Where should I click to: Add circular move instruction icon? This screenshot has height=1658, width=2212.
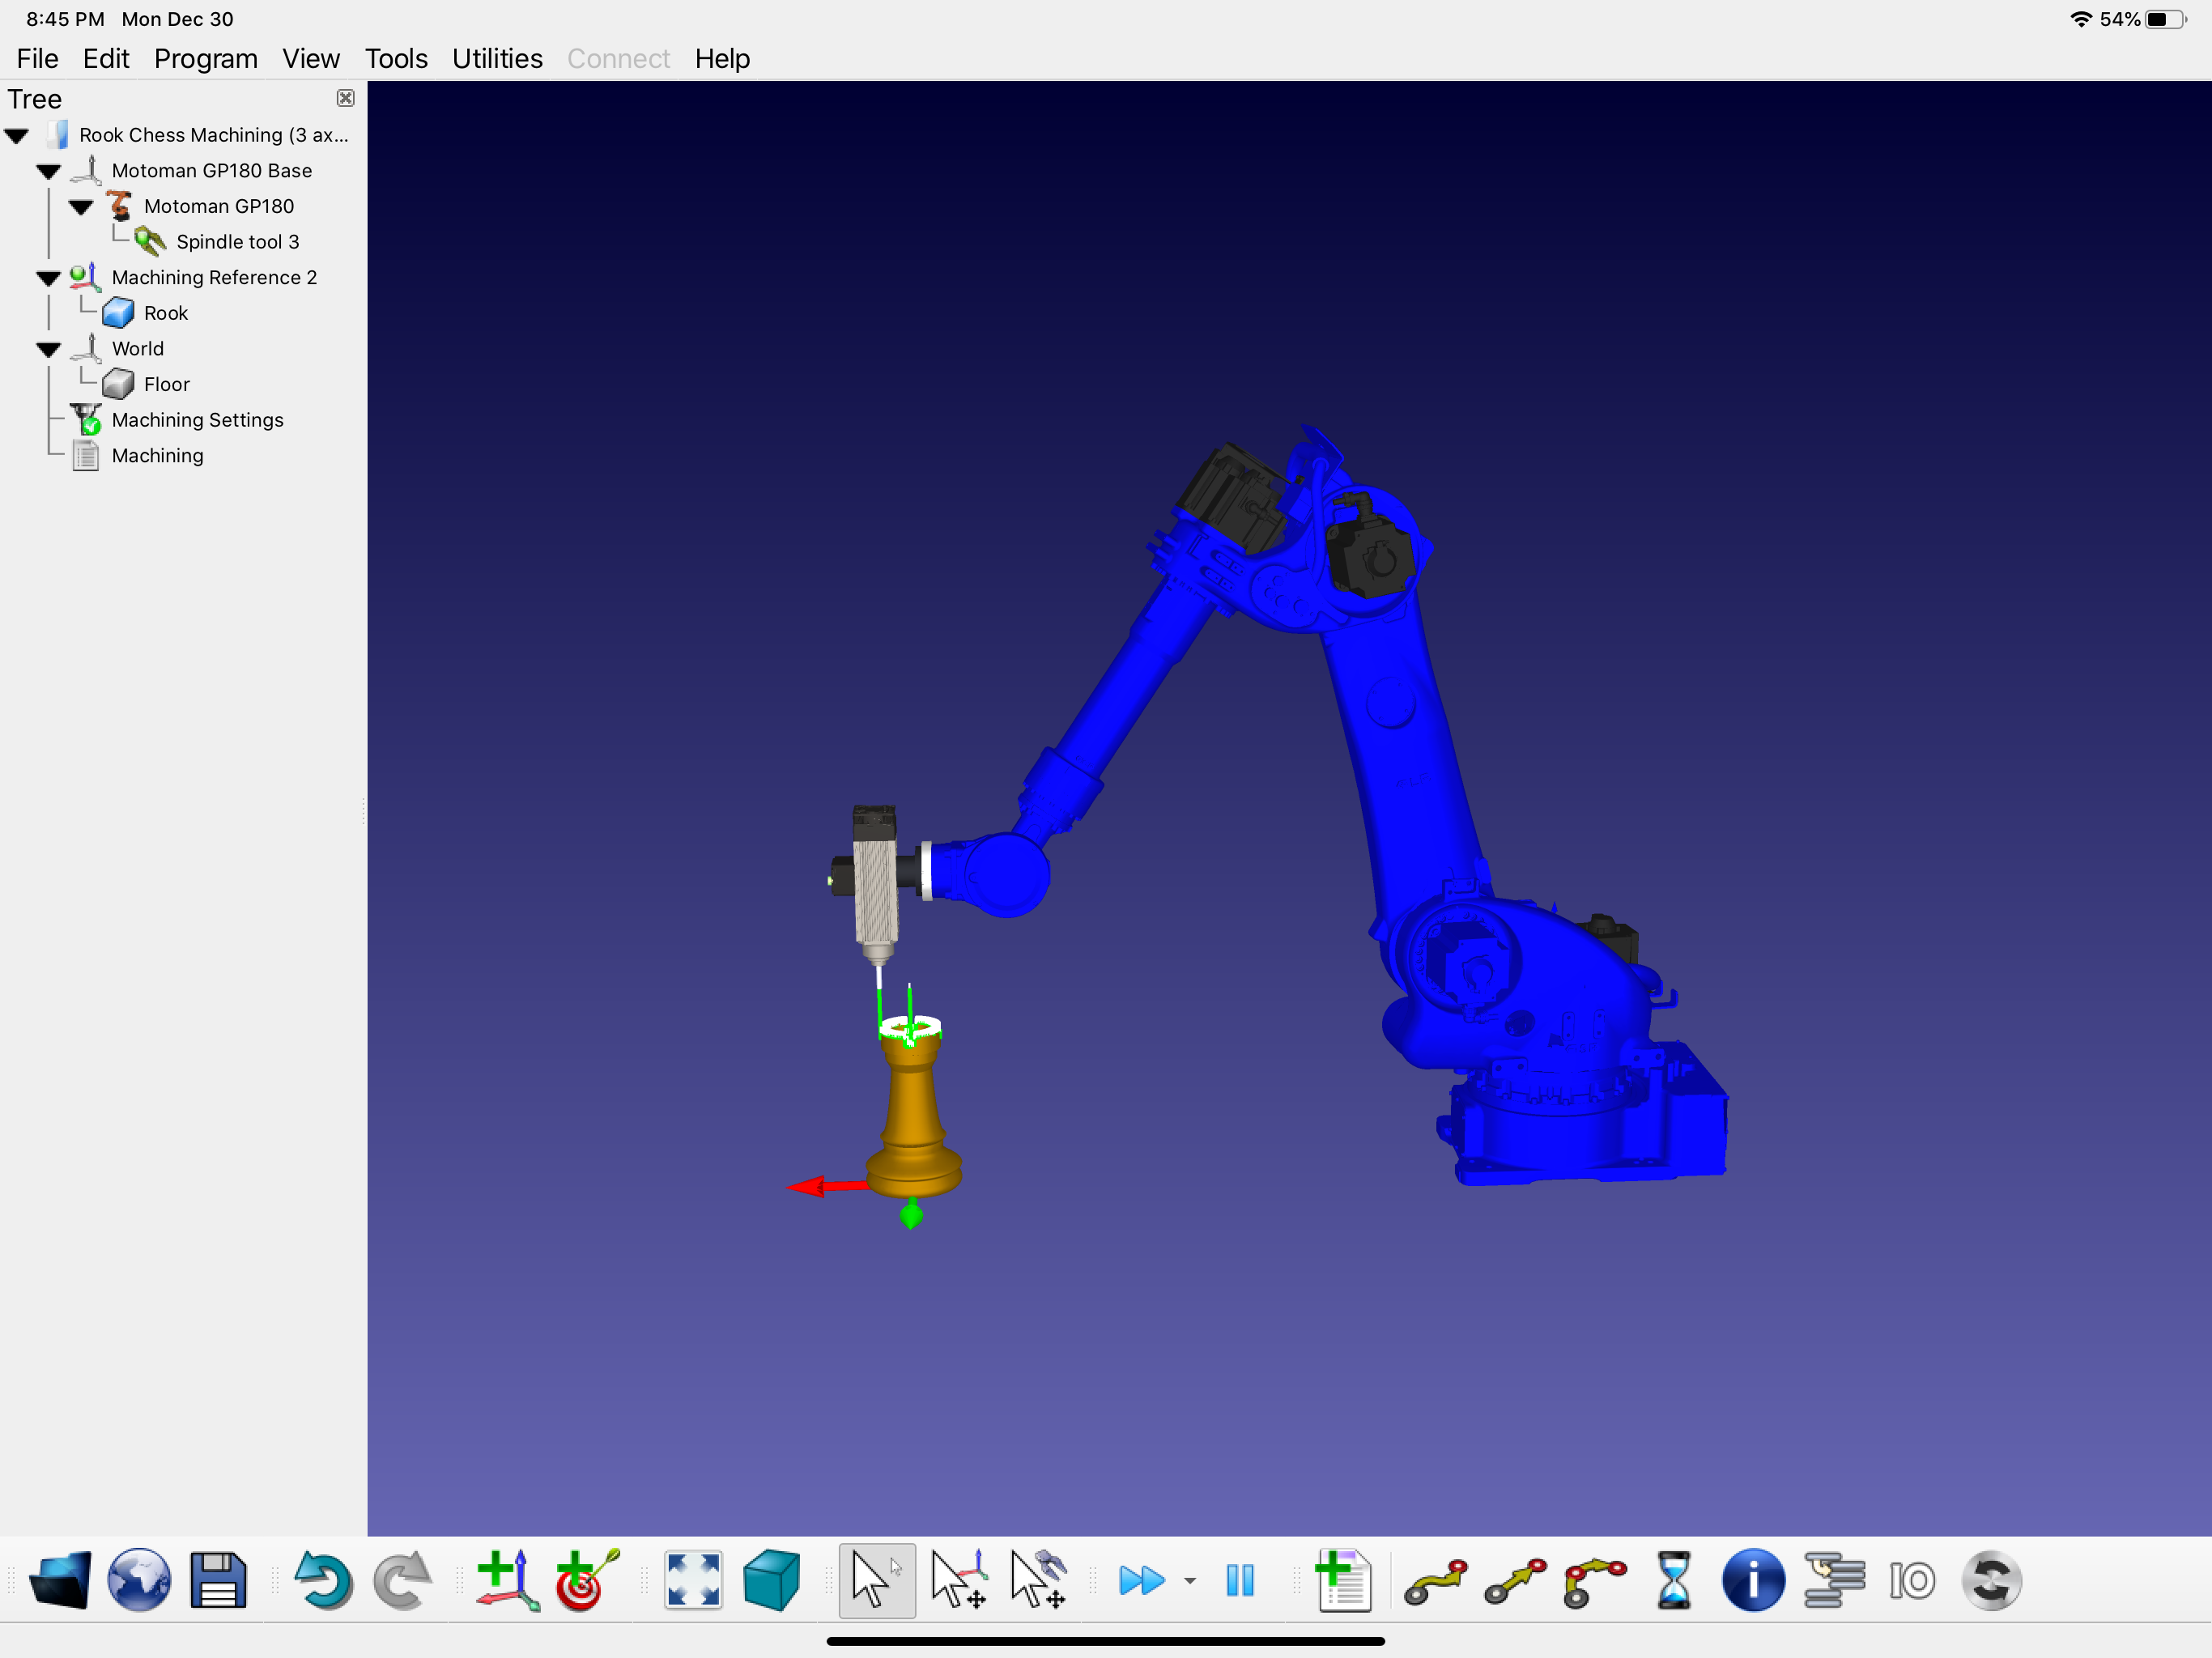tap(1595, 1582)
